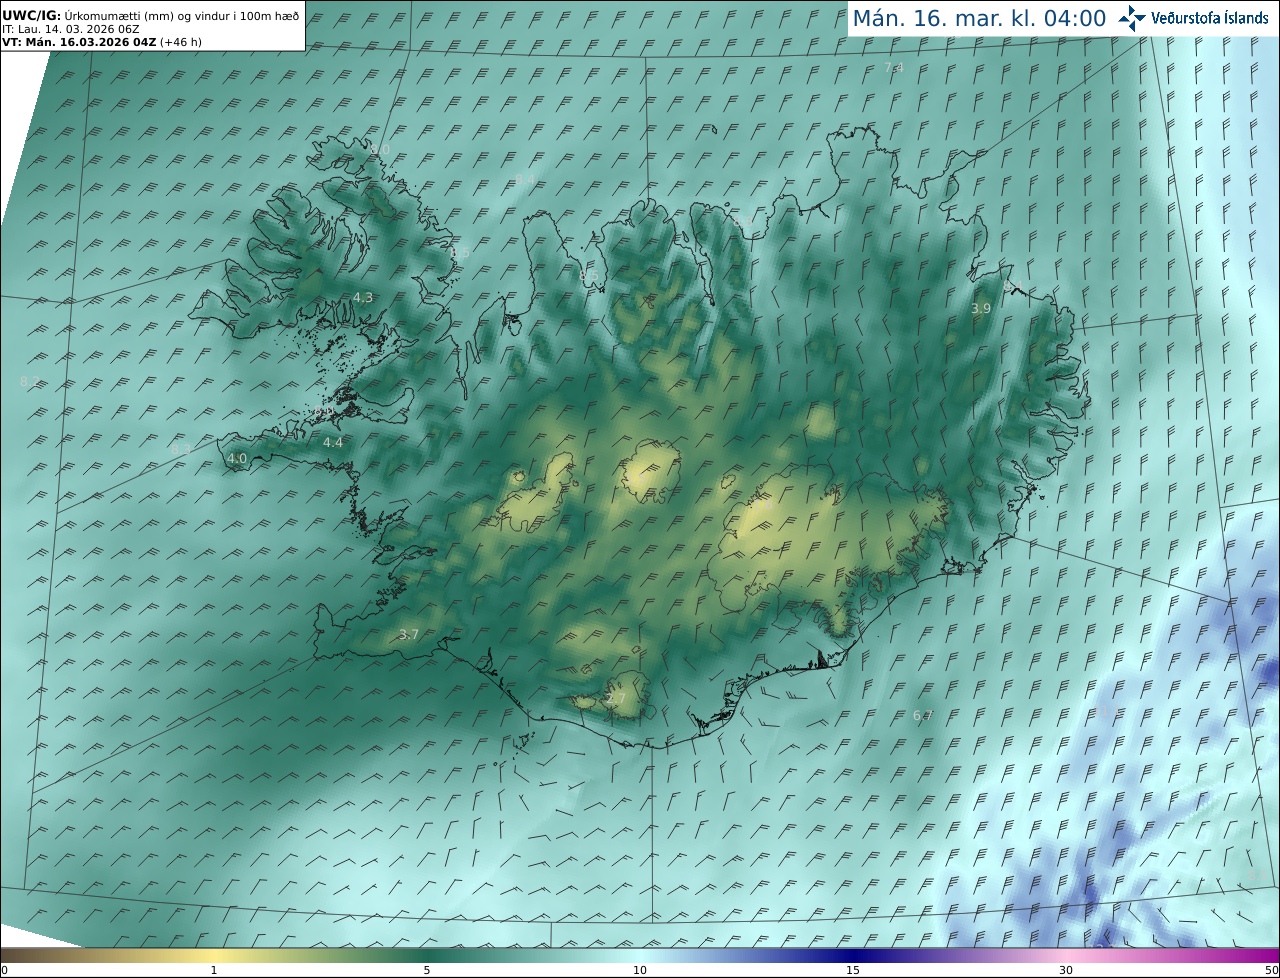Click the Veðurstofa Íslands name text
1280x978 pixels.
click(1209, 18)
